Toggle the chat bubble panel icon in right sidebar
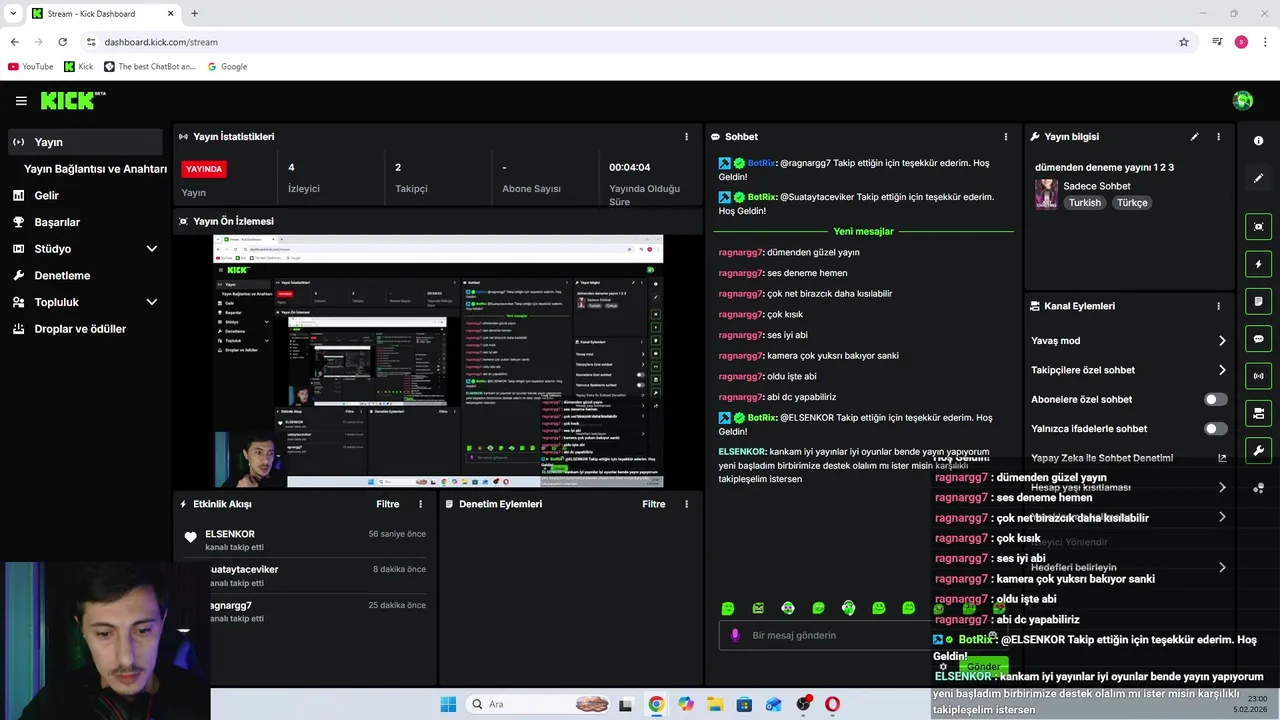 tap(1259, 339)
